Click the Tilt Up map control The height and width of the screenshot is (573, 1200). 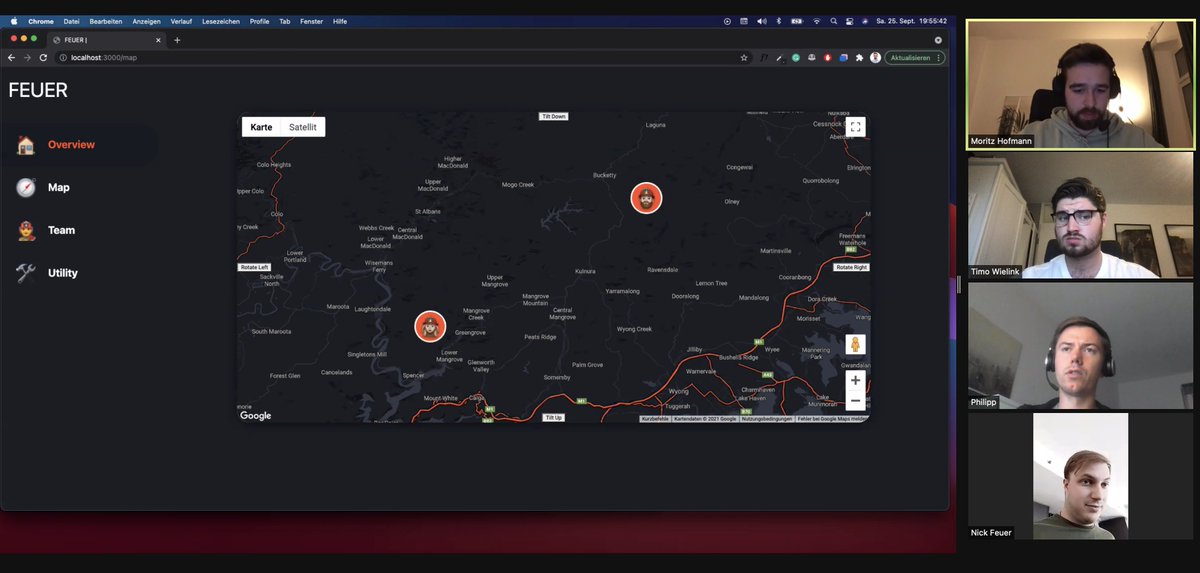(553, 417)
